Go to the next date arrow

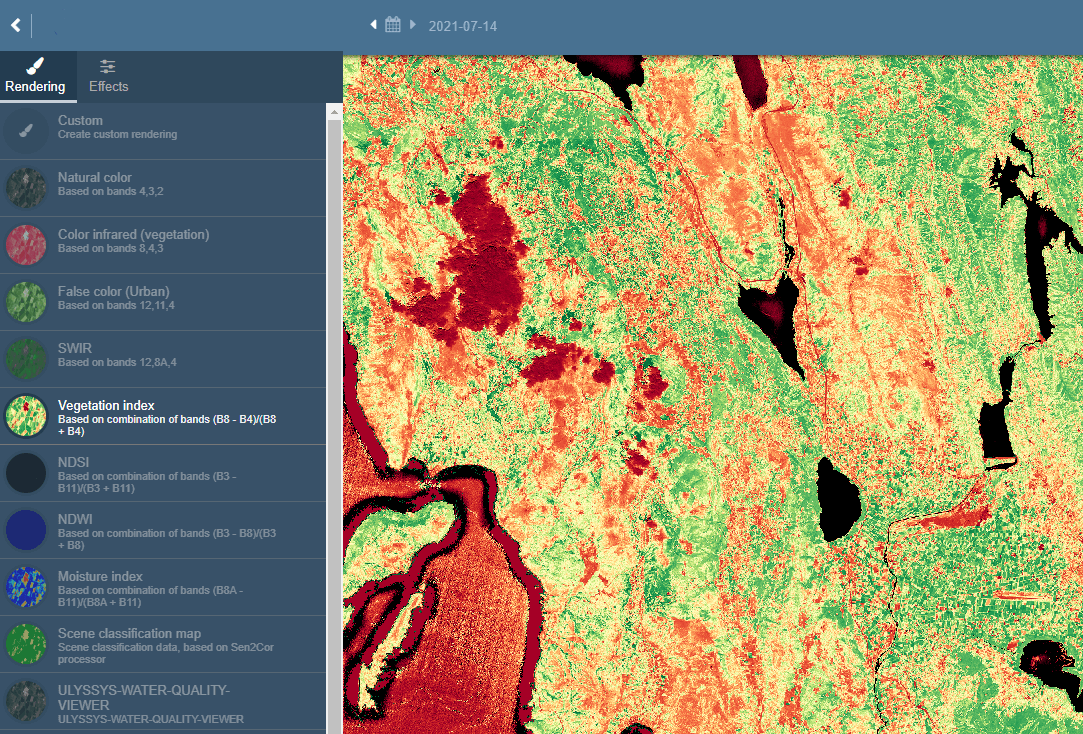point(413,25)
